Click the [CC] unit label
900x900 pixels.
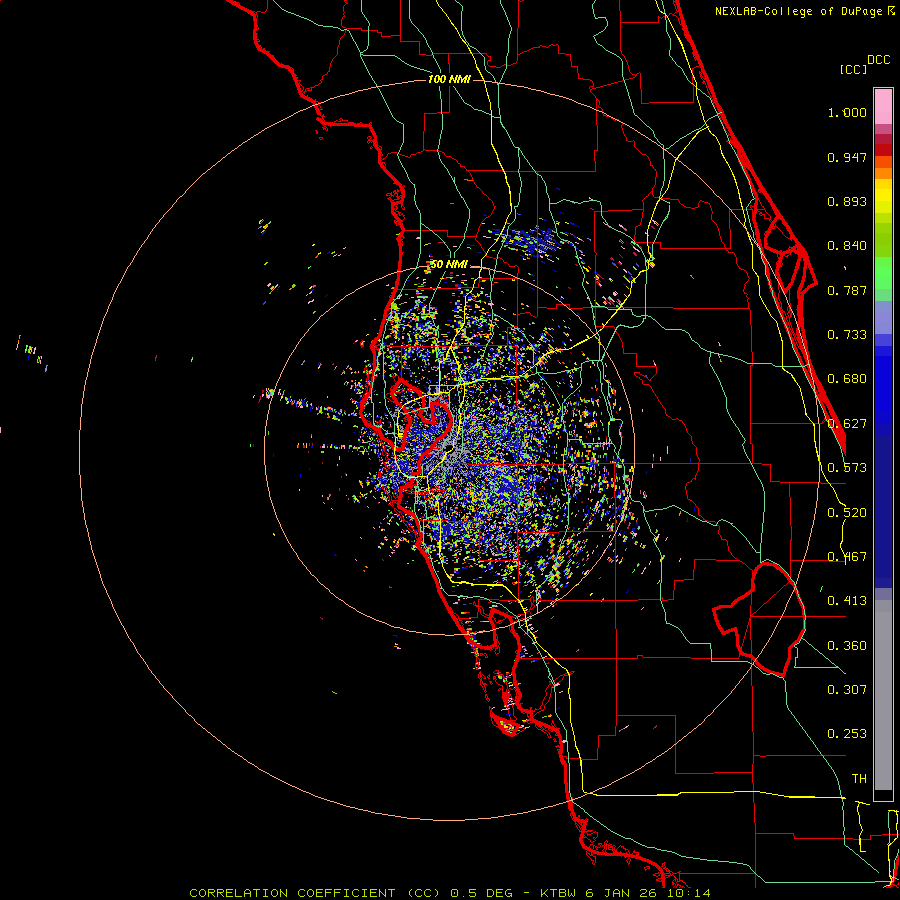(x=853, y=69)
